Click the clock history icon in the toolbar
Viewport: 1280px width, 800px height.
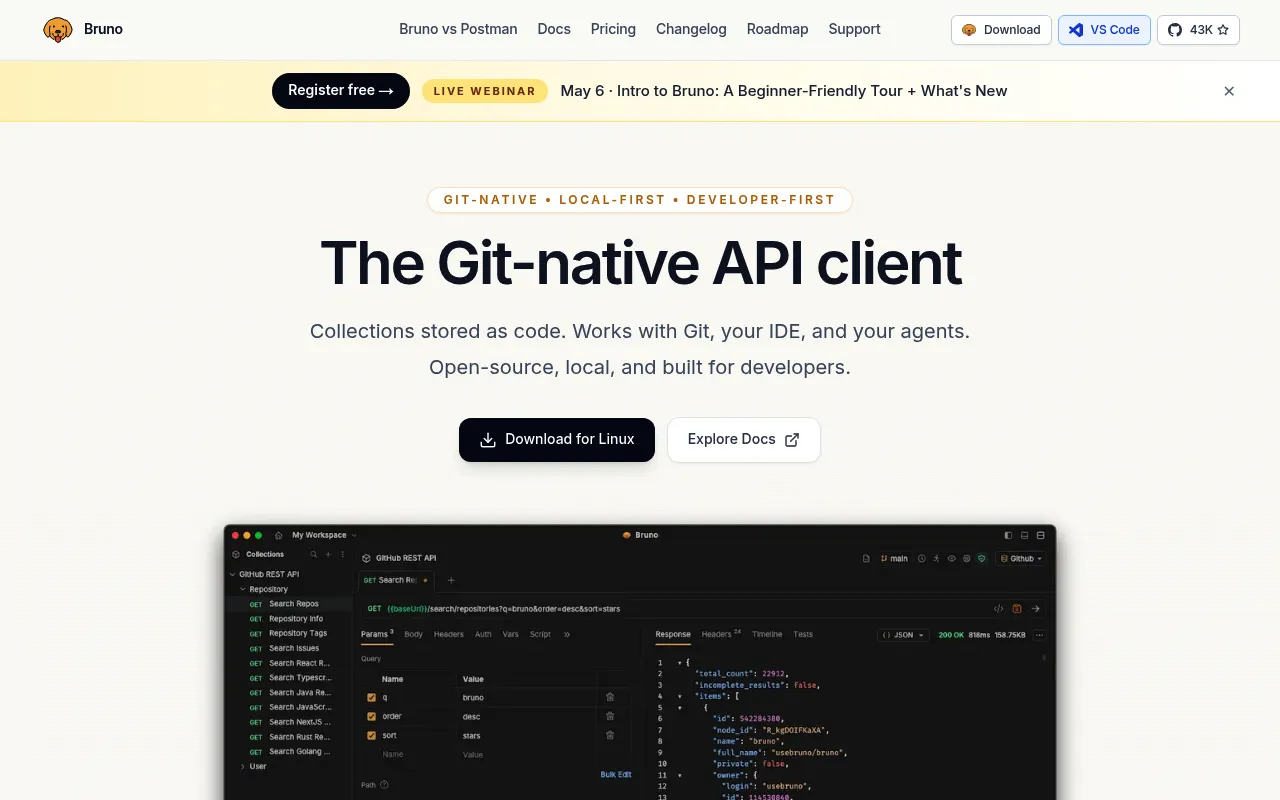click(x=922, y=558)
